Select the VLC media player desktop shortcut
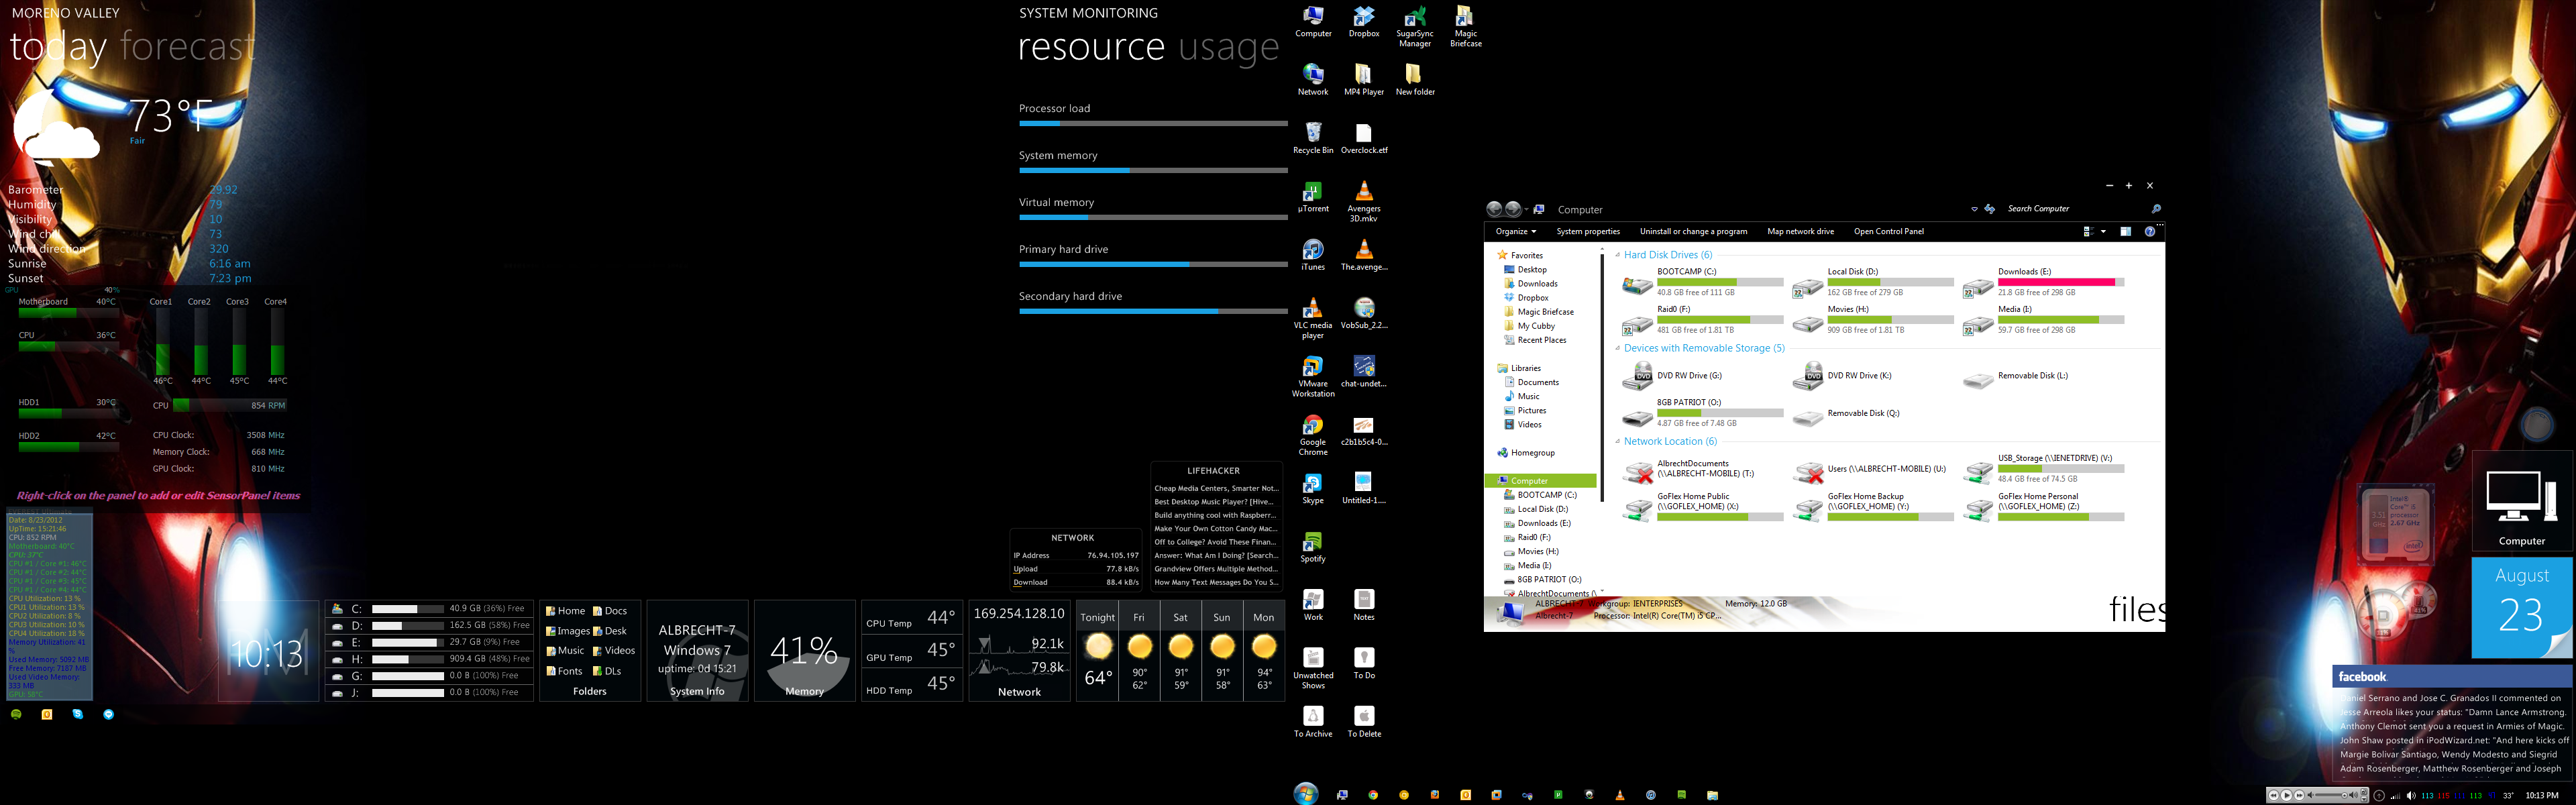This screenshot has width=2576, height=805. click(x=1312, y=318)
